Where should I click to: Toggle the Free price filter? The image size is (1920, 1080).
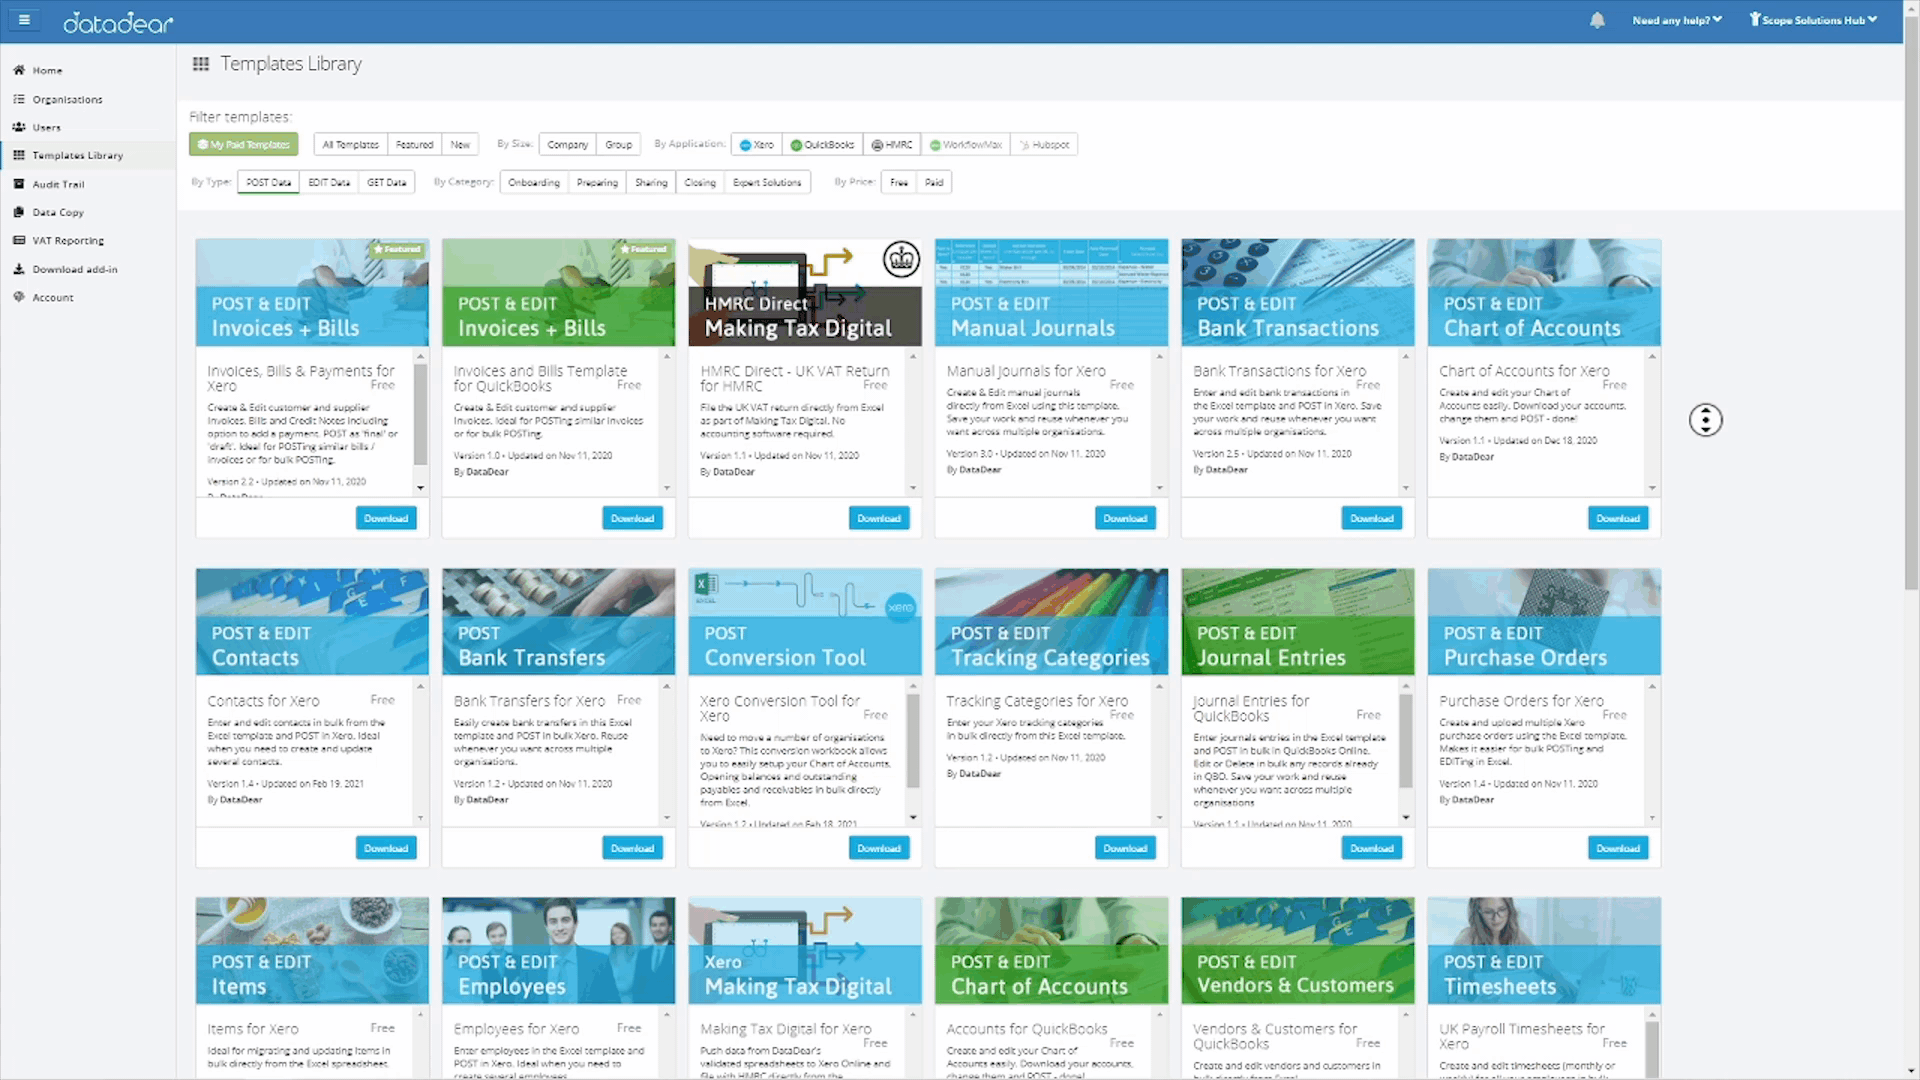coord(899,183)
